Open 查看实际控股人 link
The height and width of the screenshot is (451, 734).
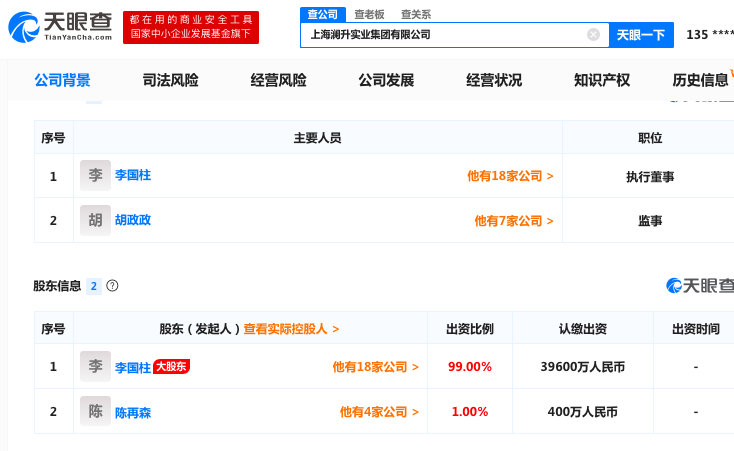[291, 329]
